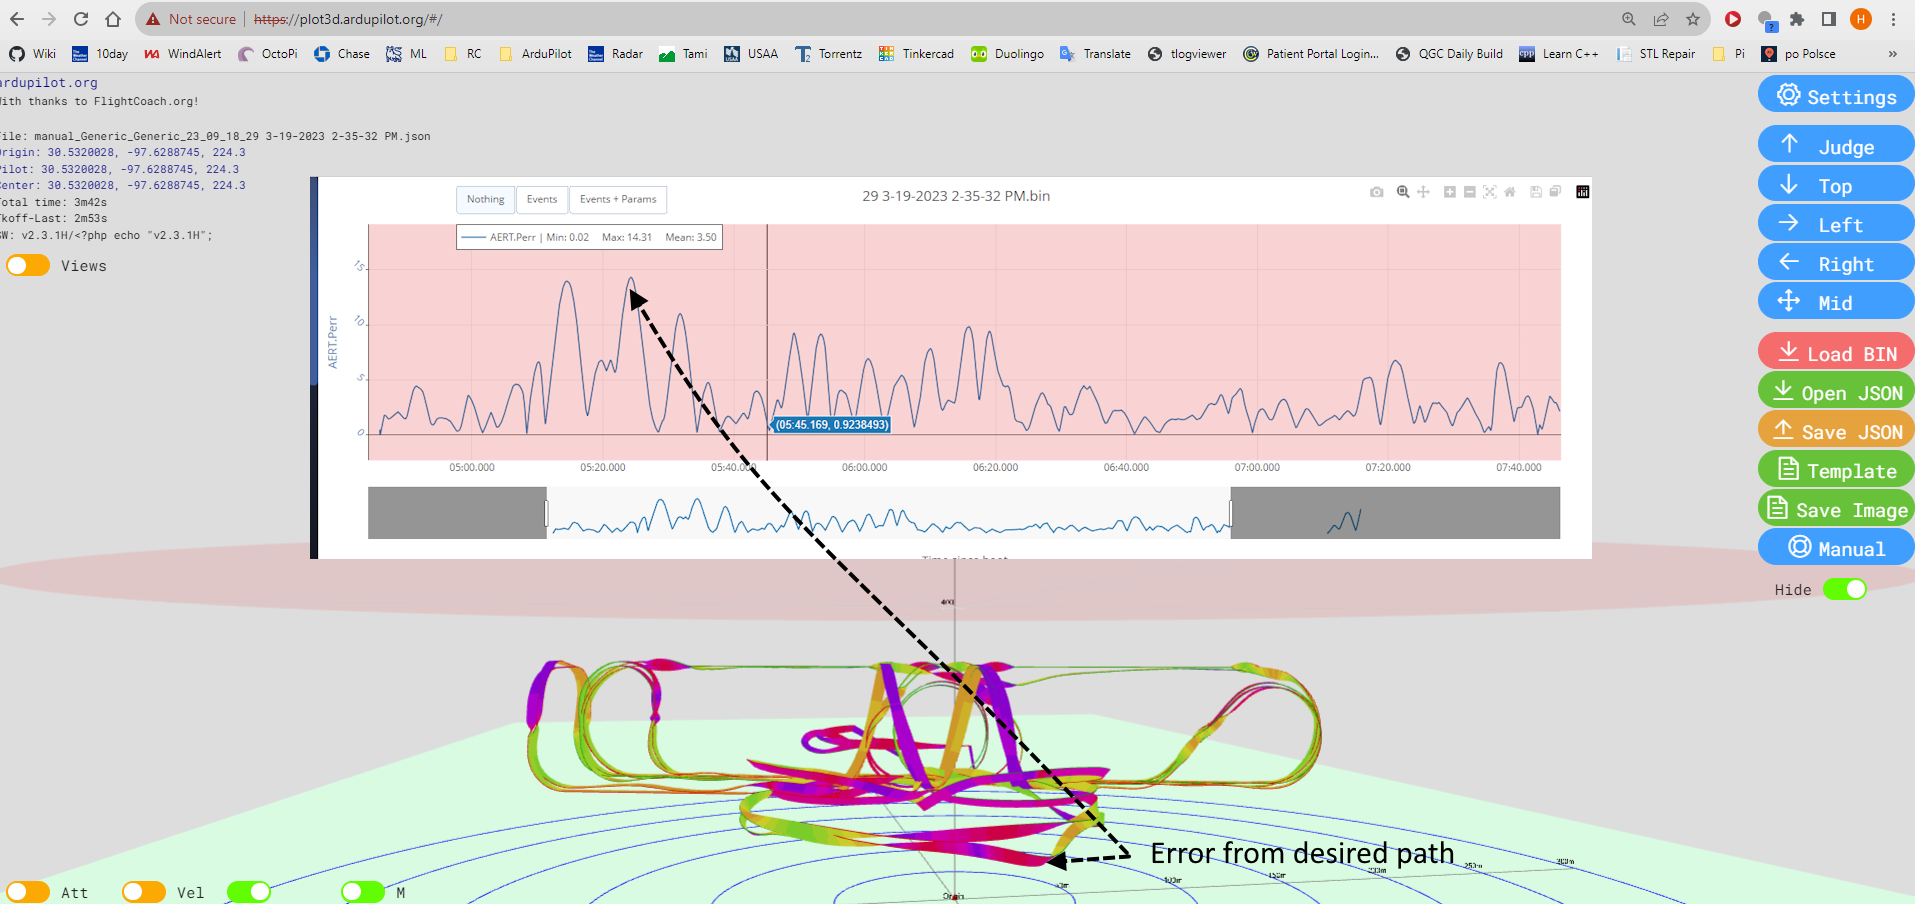
Task: Toggle the Vel switch
Action: (x=144, y=892)
